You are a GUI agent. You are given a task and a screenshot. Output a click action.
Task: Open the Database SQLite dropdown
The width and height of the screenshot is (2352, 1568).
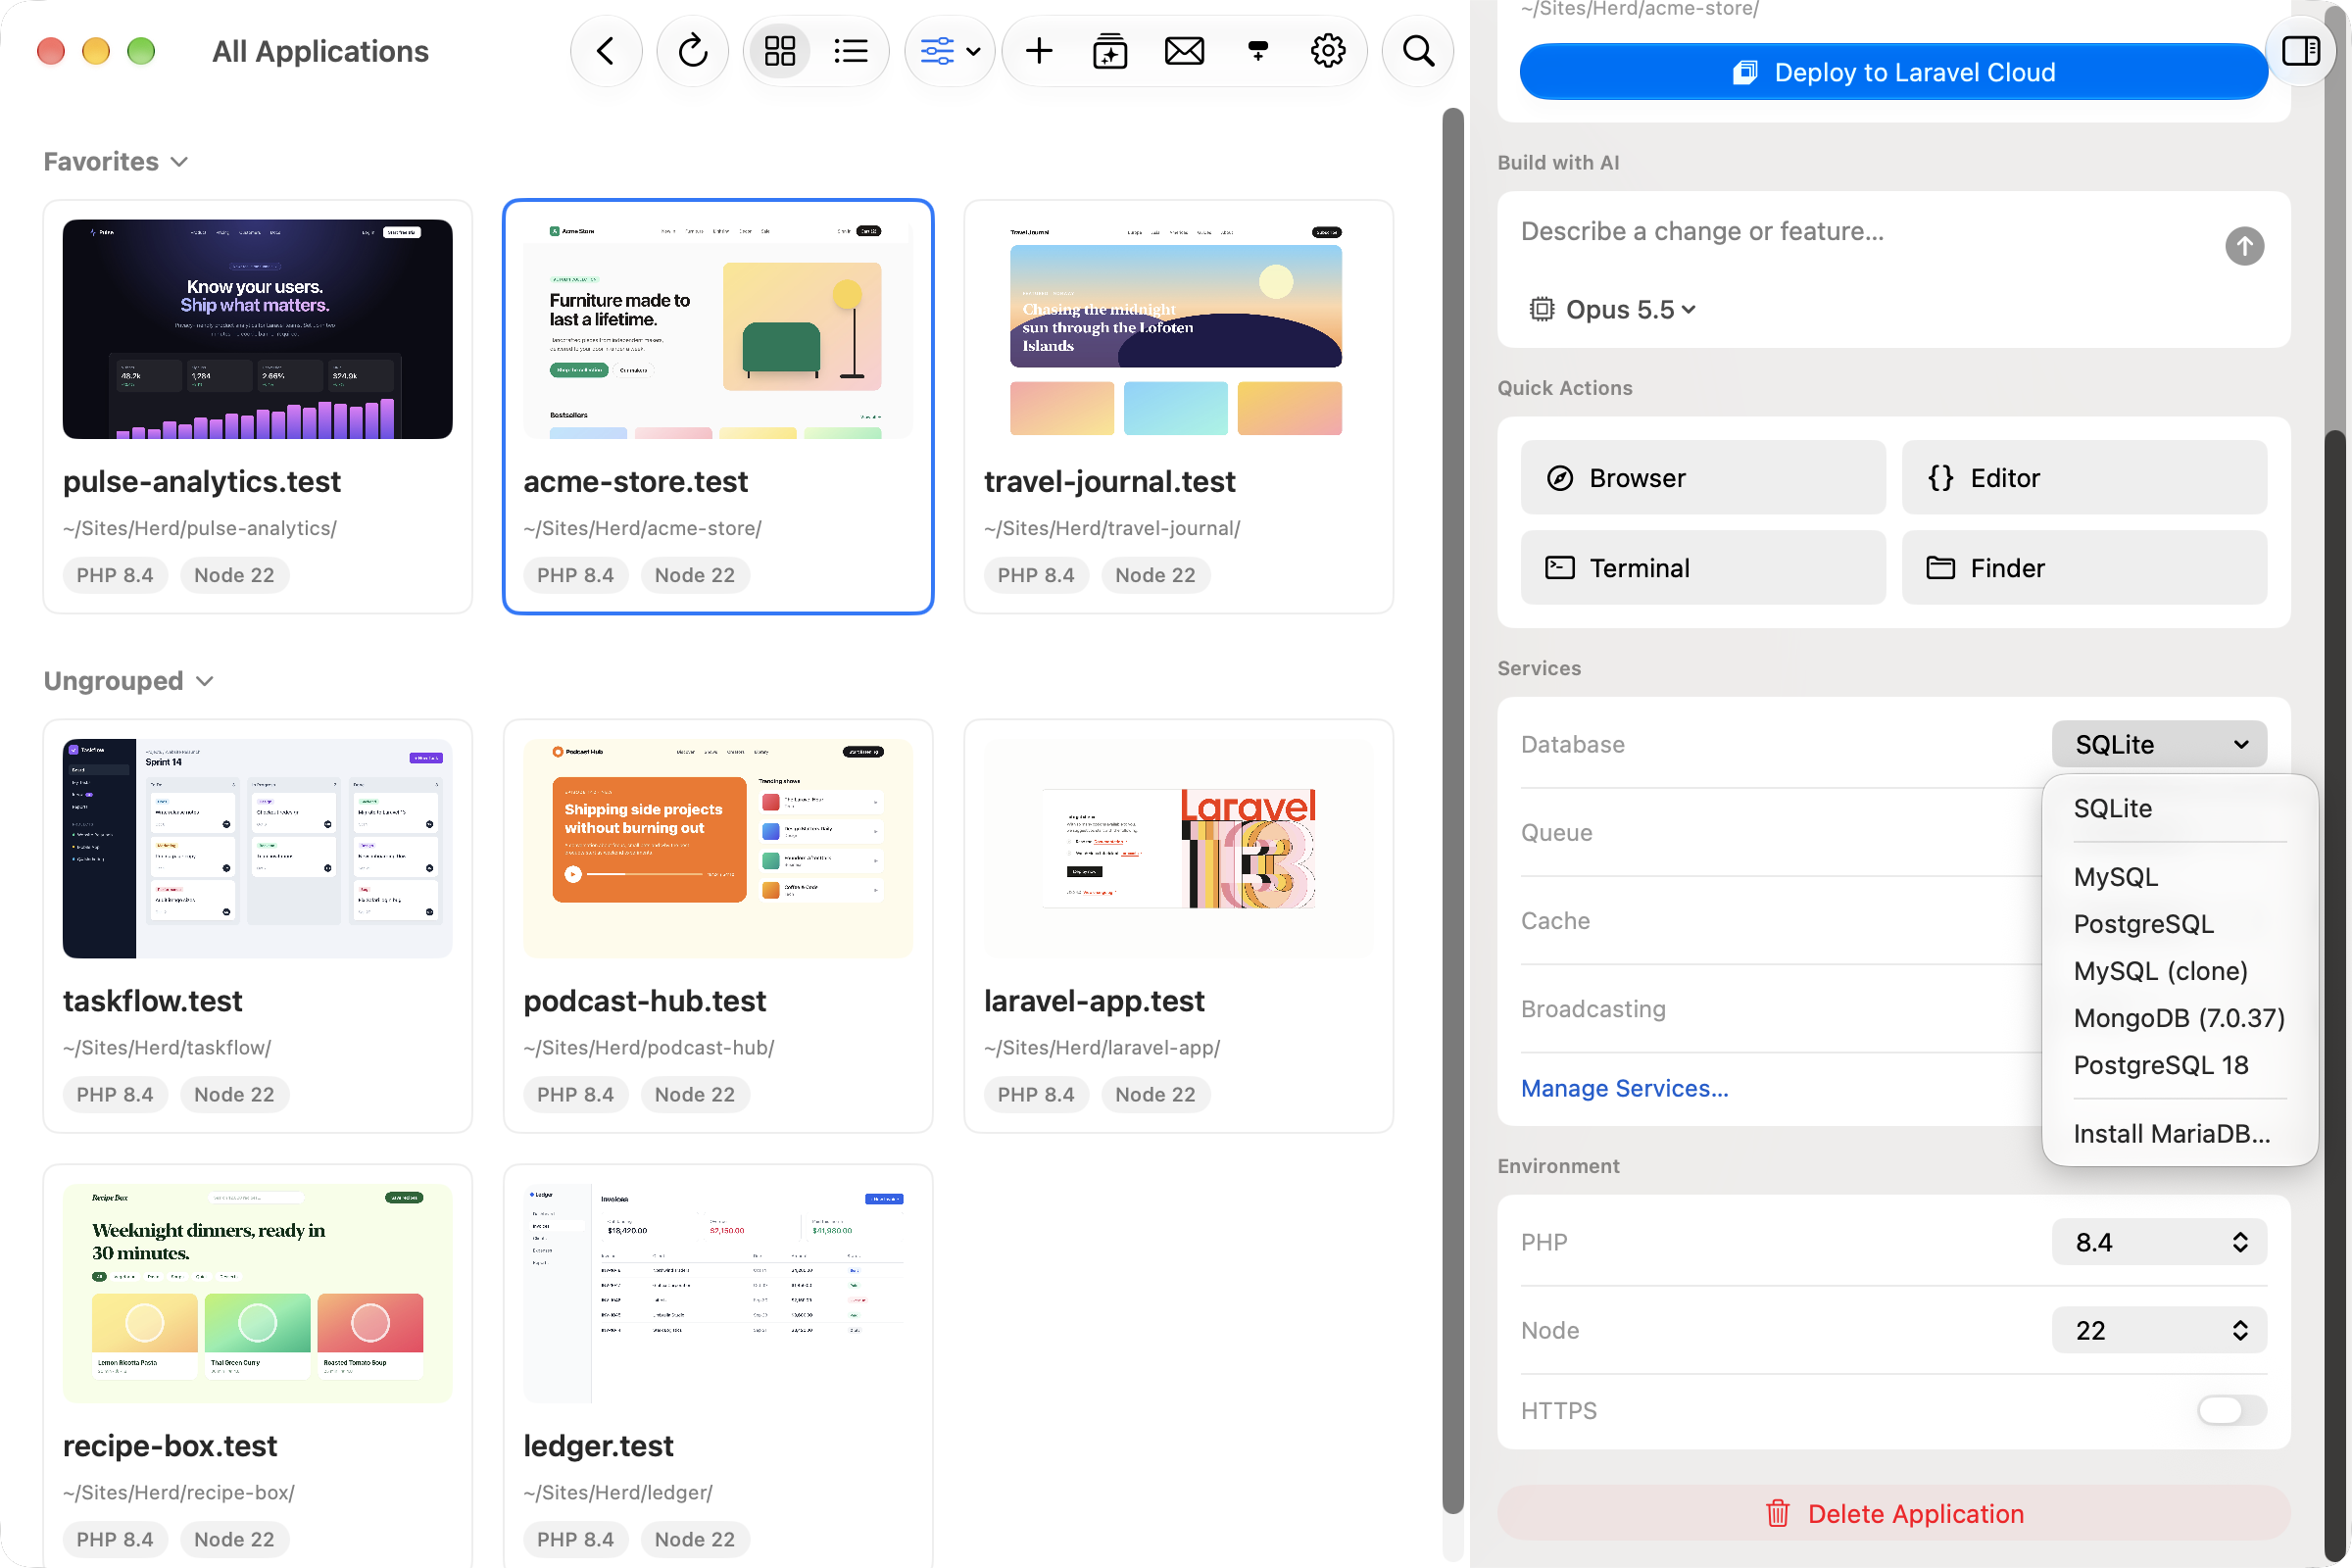pos(2159,744)
